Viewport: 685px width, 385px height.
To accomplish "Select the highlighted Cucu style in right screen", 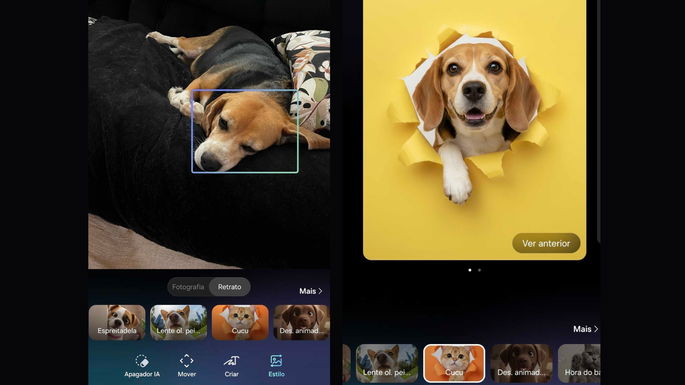I will click(454, 363).
